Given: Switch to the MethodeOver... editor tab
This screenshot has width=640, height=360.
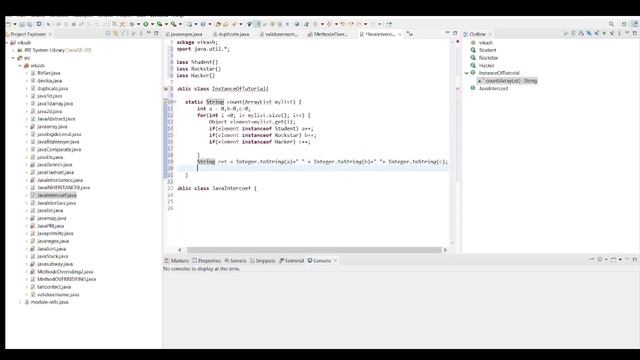Looking at the screenshot, I should click(x=328, y=34).
